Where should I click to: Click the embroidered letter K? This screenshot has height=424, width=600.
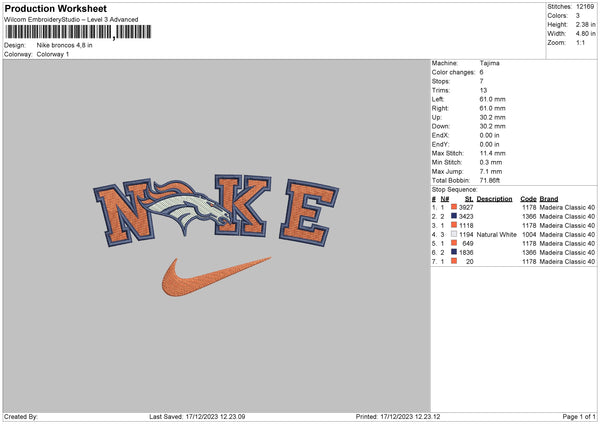coord(243,205)
